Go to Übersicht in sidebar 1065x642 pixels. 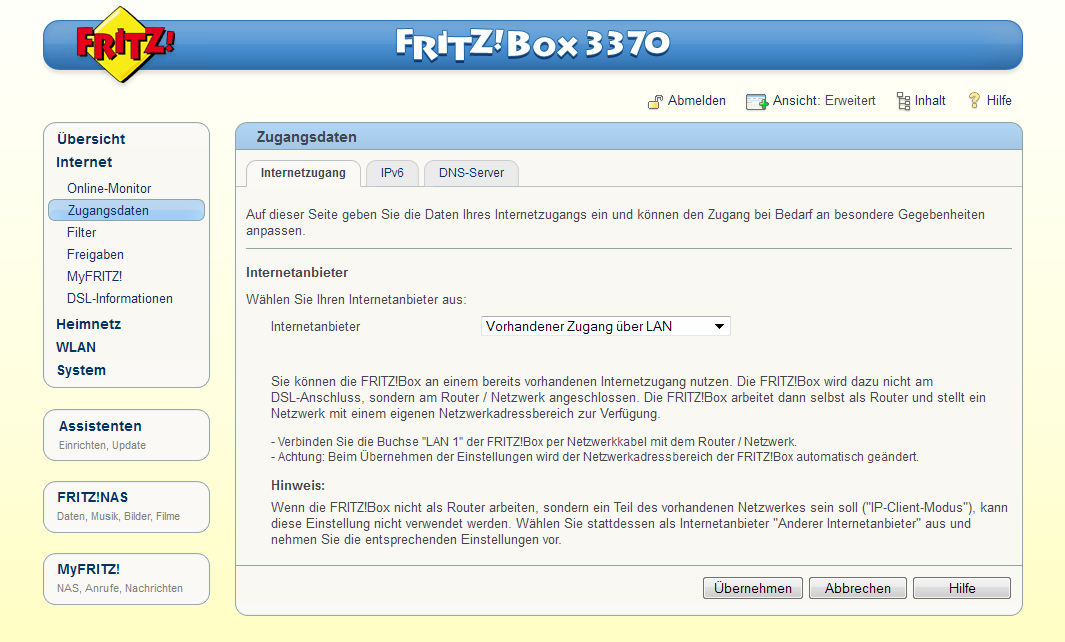click(91, 139)
